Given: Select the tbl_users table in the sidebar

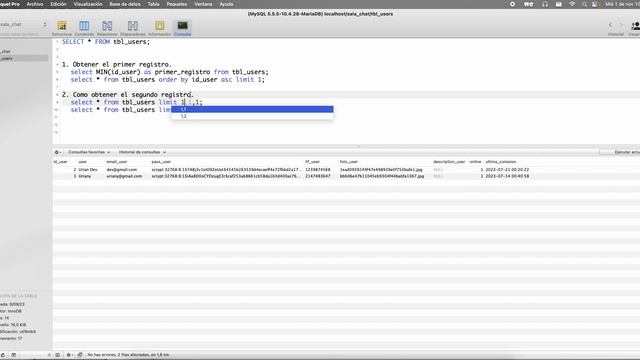Looking at the screenshot, I should point(24,58).
